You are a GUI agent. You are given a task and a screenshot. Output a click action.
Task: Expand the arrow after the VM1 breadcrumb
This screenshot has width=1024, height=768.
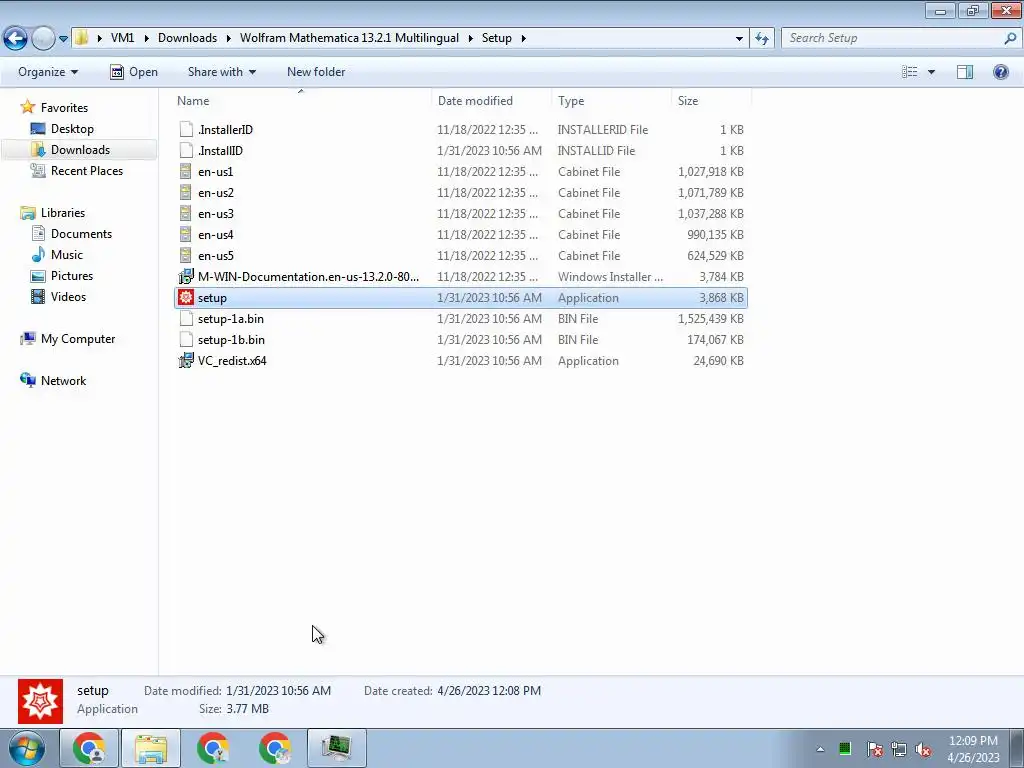click(x=145, y=38)
